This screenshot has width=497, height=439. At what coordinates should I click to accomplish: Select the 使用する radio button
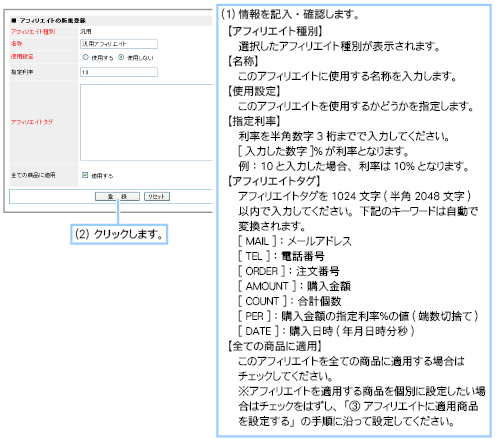[x=86, y=57]
